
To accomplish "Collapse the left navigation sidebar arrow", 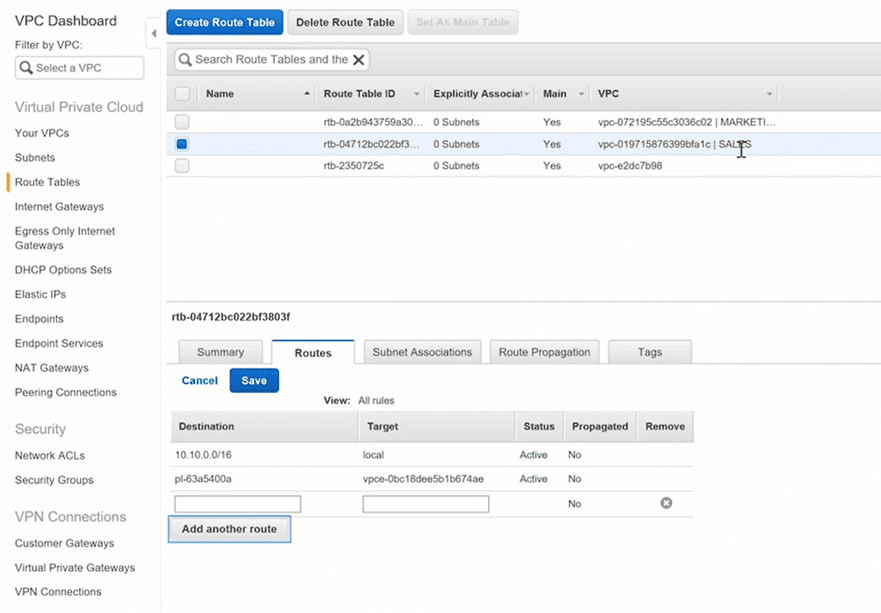I will click(x=153, y=34).
